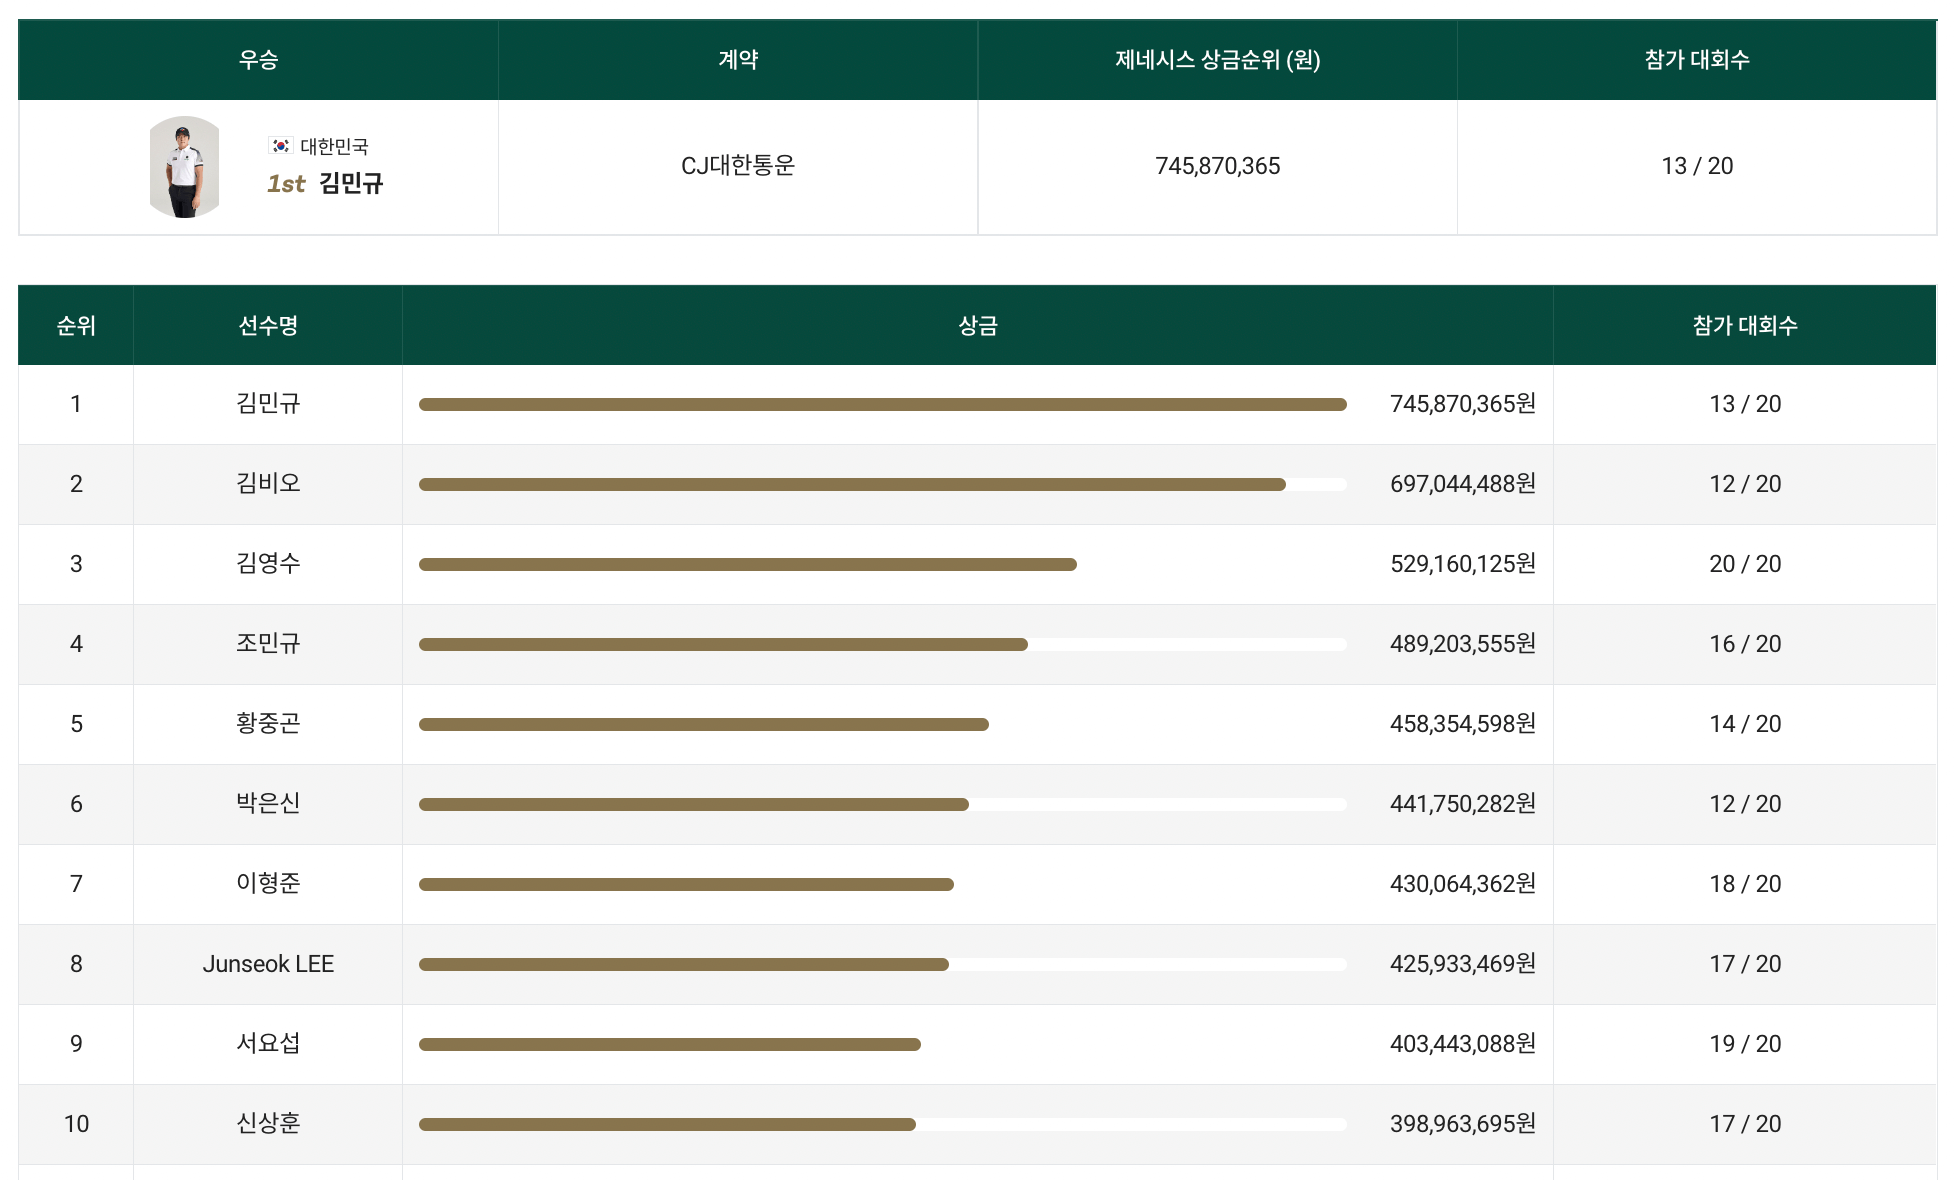This screenshot has height=1180, width=1954.
Task: Click winner 김민규's profile photo
Action: 184,167
